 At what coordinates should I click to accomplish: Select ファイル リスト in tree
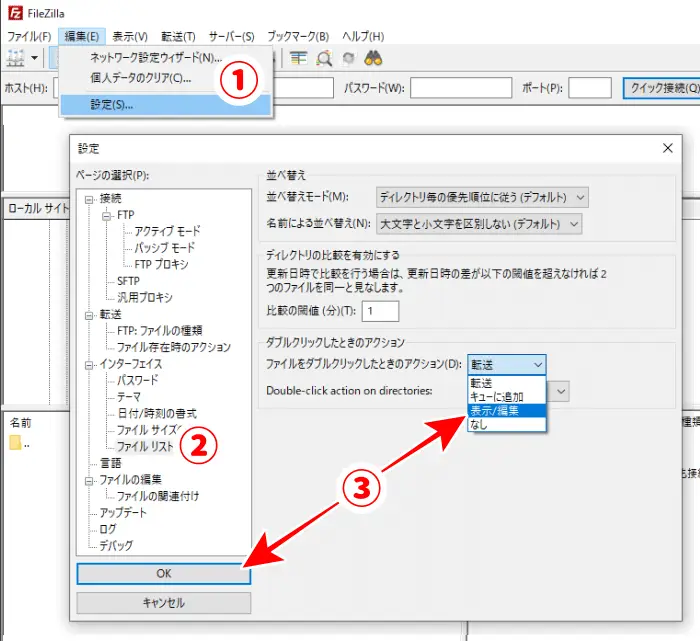tap(145, 446)
